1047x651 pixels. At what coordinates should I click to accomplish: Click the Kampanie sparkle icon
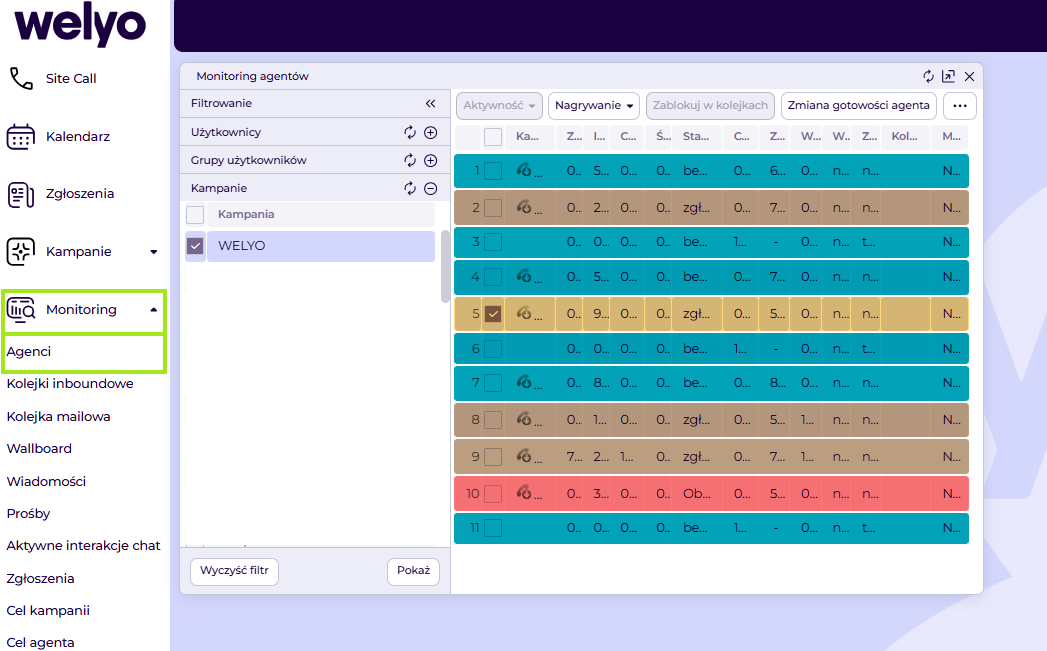(21, 252)
